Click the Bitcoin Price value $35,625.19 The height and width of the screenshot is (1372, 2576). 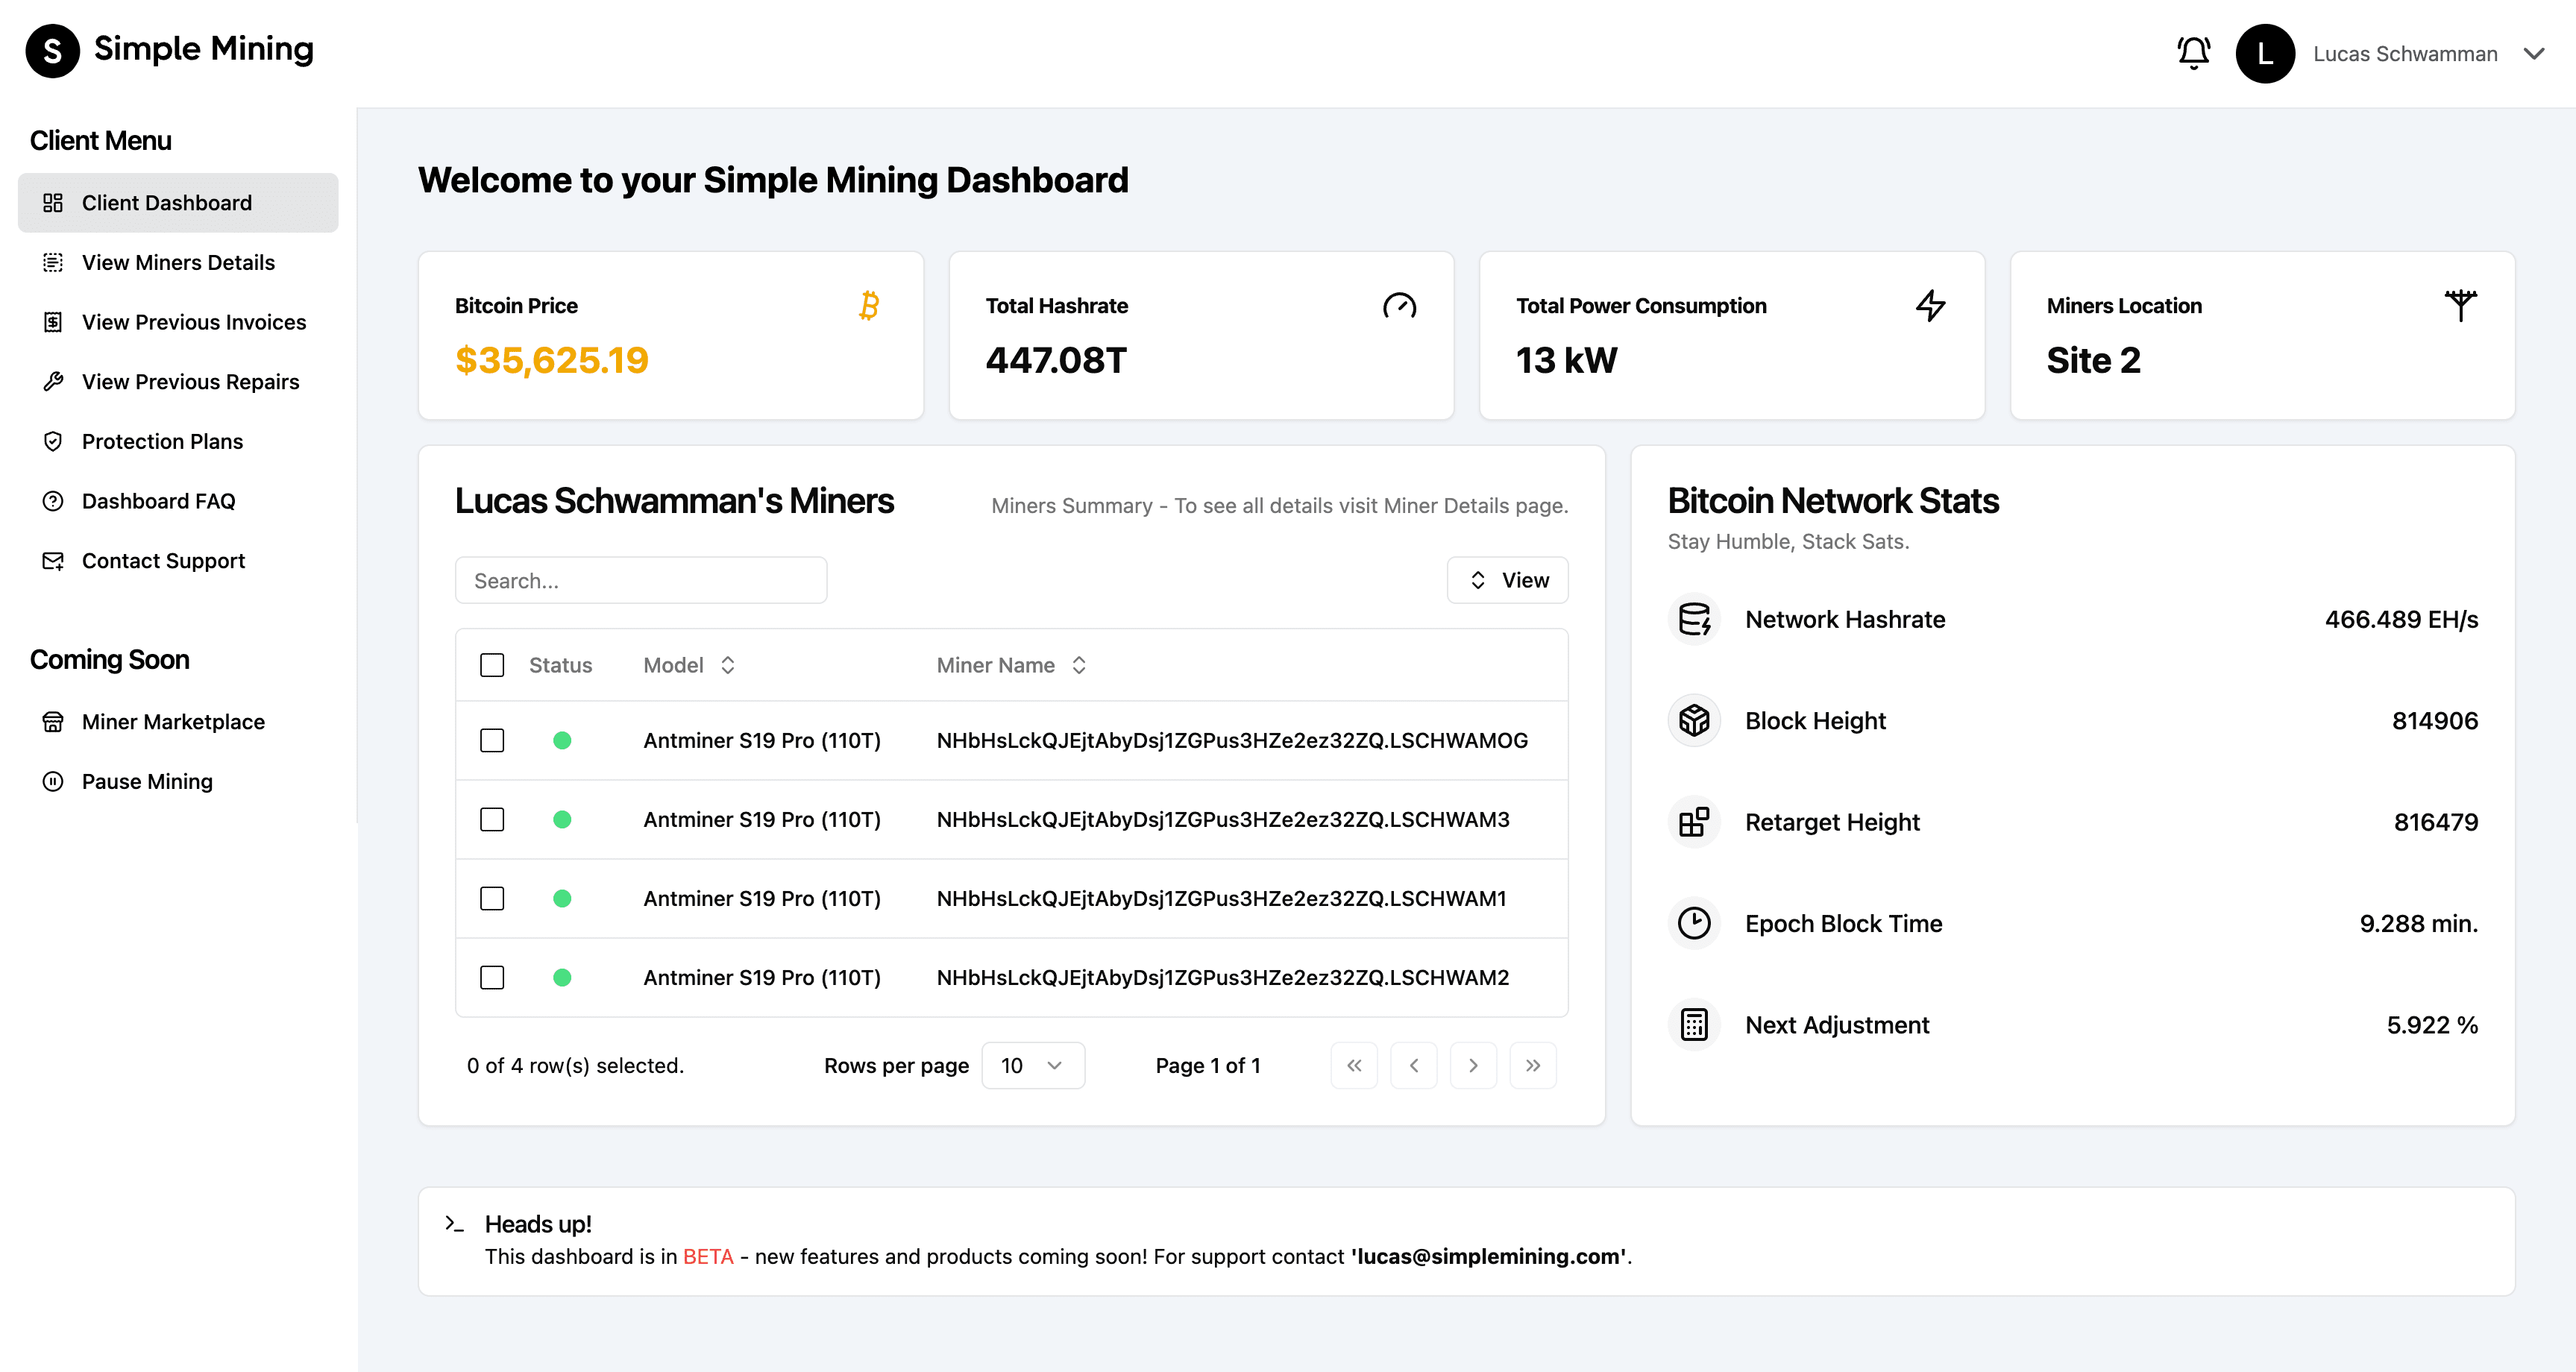click(552, 360)
